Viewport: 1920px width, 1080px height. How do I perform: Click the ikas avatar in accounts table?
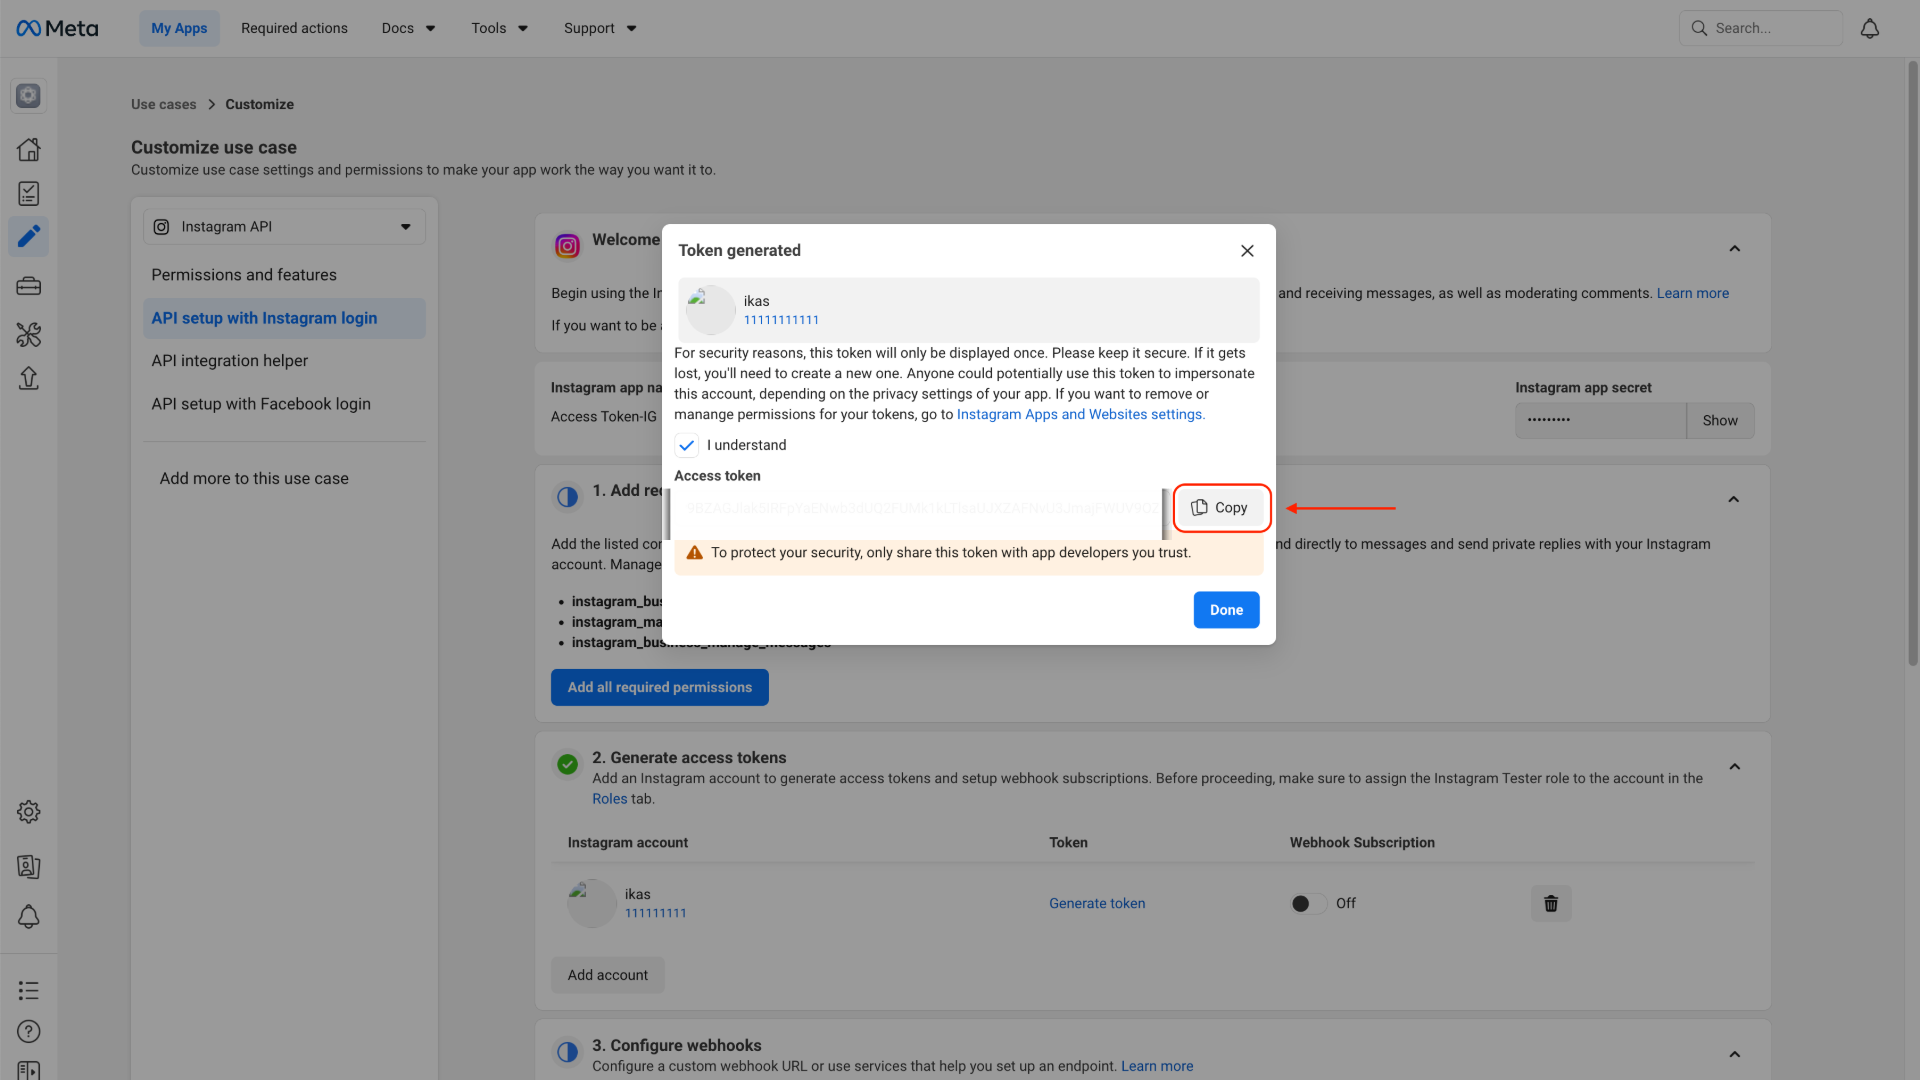(x=592, y=903)
